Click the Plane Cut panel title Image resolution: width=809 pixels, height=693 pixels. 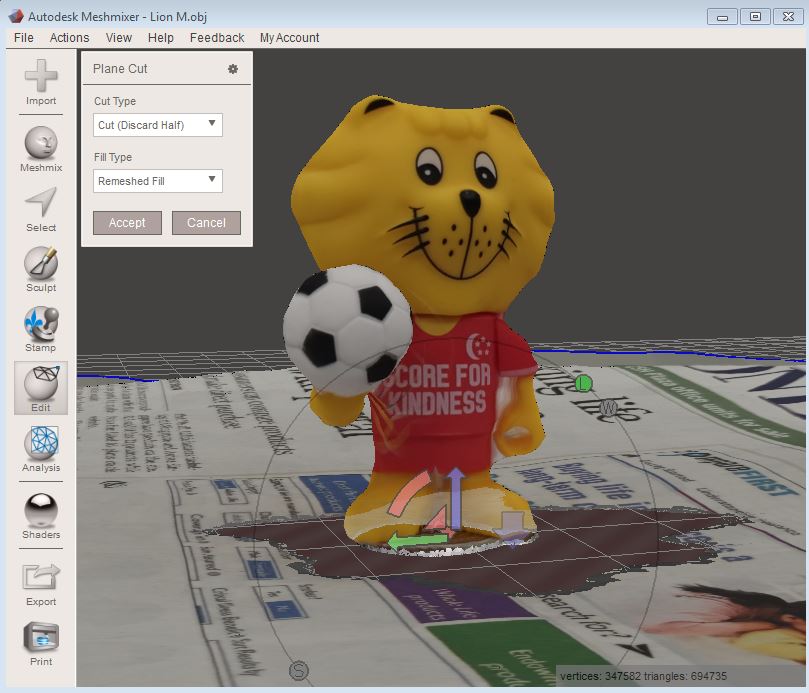pyautogui.click(x=120, y=69)
